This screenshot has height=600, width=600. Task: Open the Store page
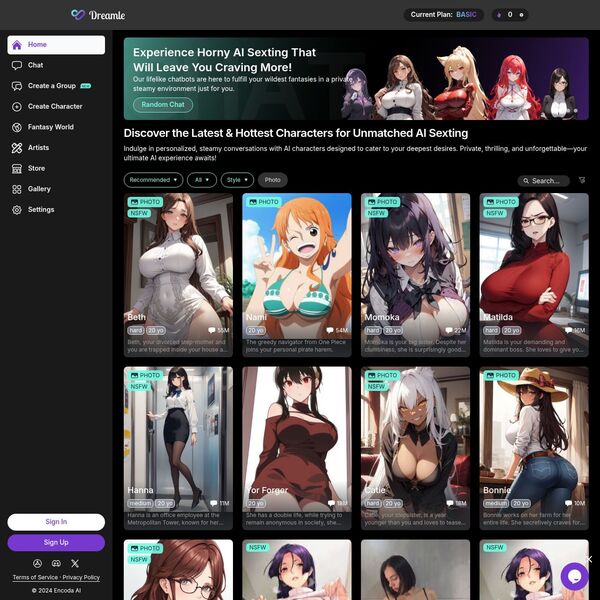pyautogui.click(x=56, y=169)
